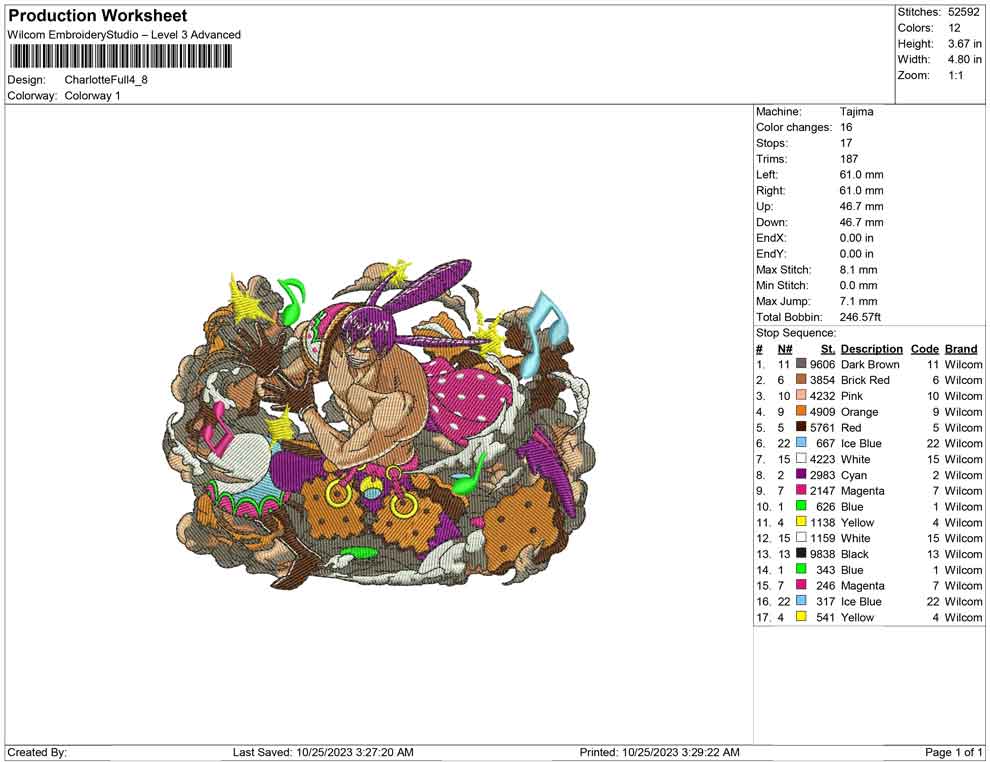Click the stitch count 9606 in stop 1

coord(822,364)
